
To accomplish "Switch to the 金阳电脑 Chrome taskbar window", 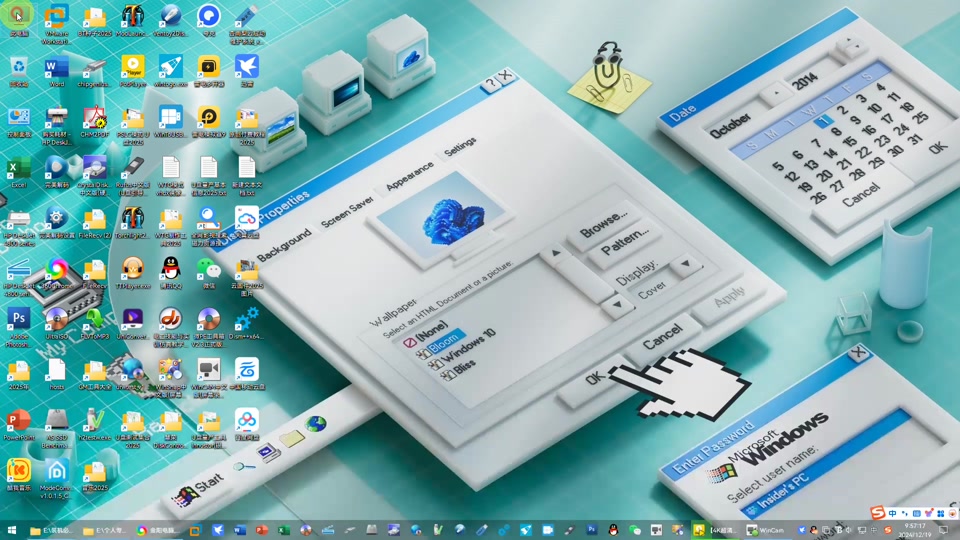I will (157, 530).
